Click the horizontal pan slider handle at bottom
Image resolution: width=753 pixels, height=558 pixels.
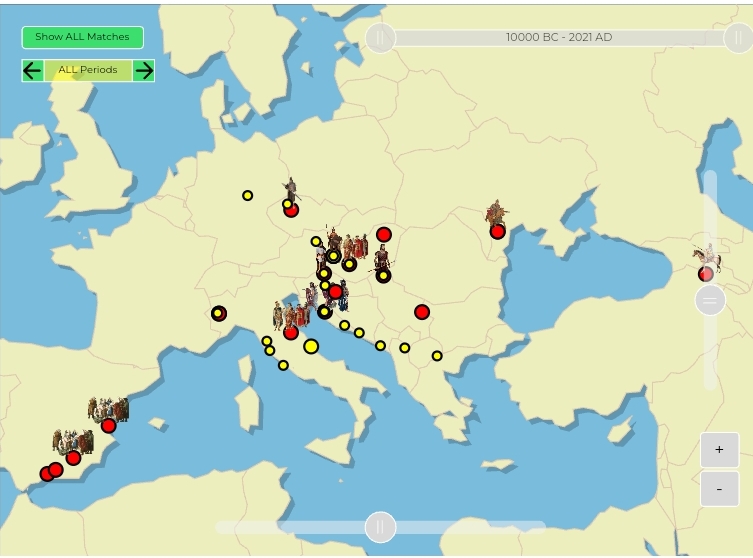coord(380,527)
